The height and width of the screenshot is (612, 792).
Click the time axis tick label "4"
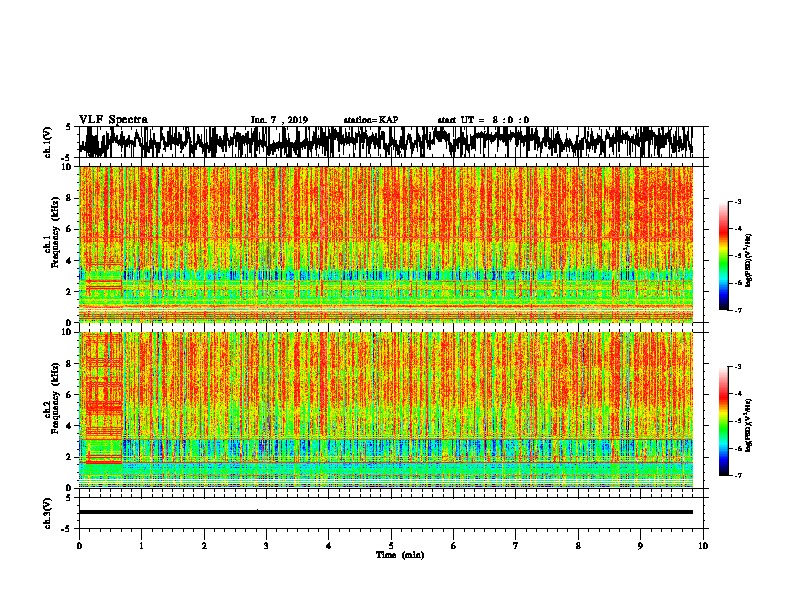(329, 546)
